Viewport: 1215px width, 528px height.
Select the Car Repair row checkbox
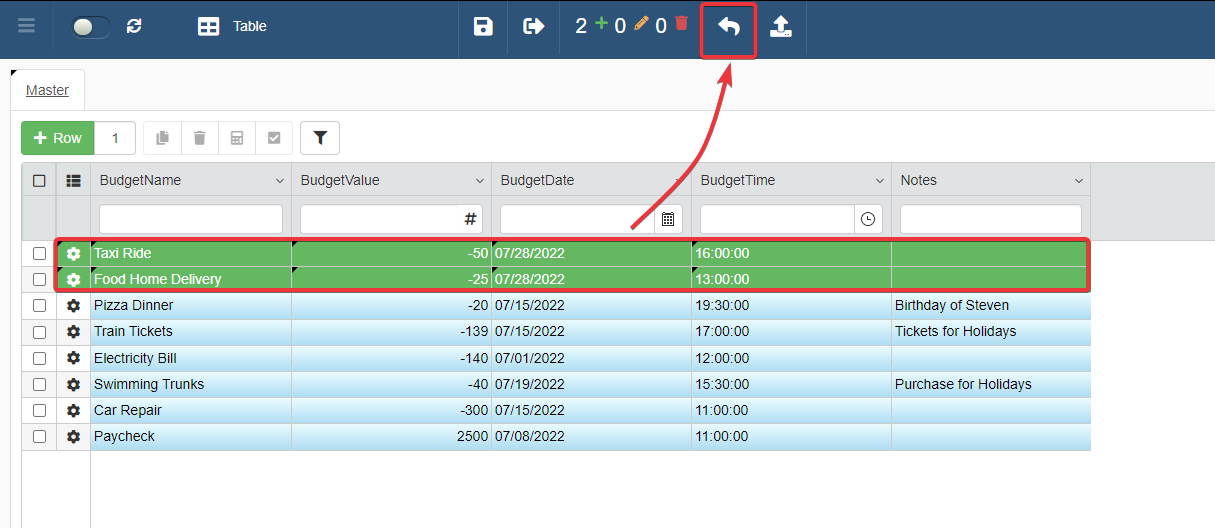(39, 411)
